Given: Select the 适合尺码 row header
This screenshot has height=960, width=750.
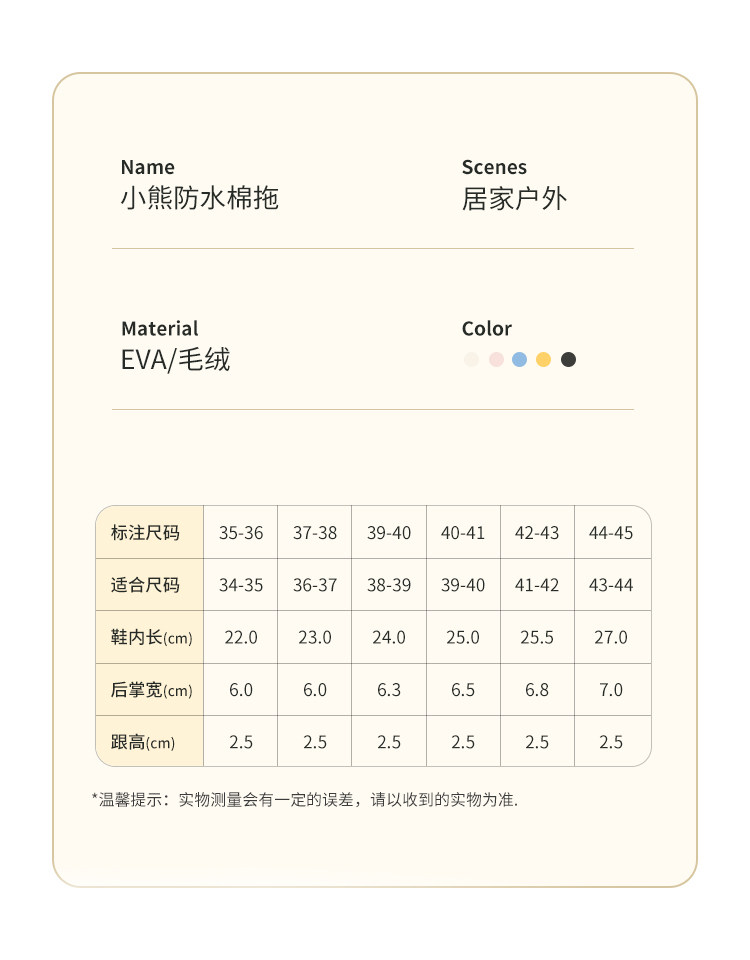Looking at the screenshot, I should pos(145,585).
